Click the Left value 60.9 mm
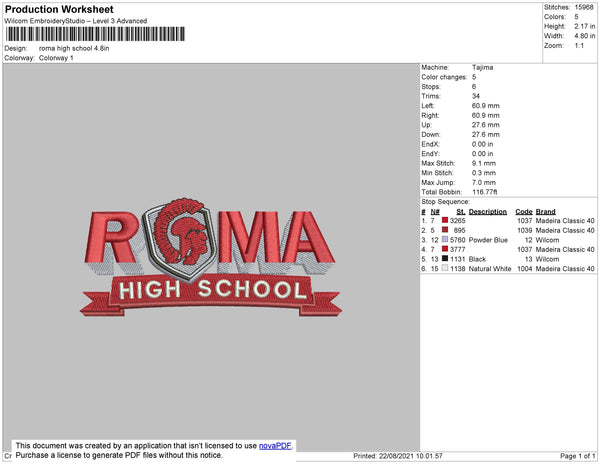The width and height of the screenshot is (600, 464). [x=486, y=106]
